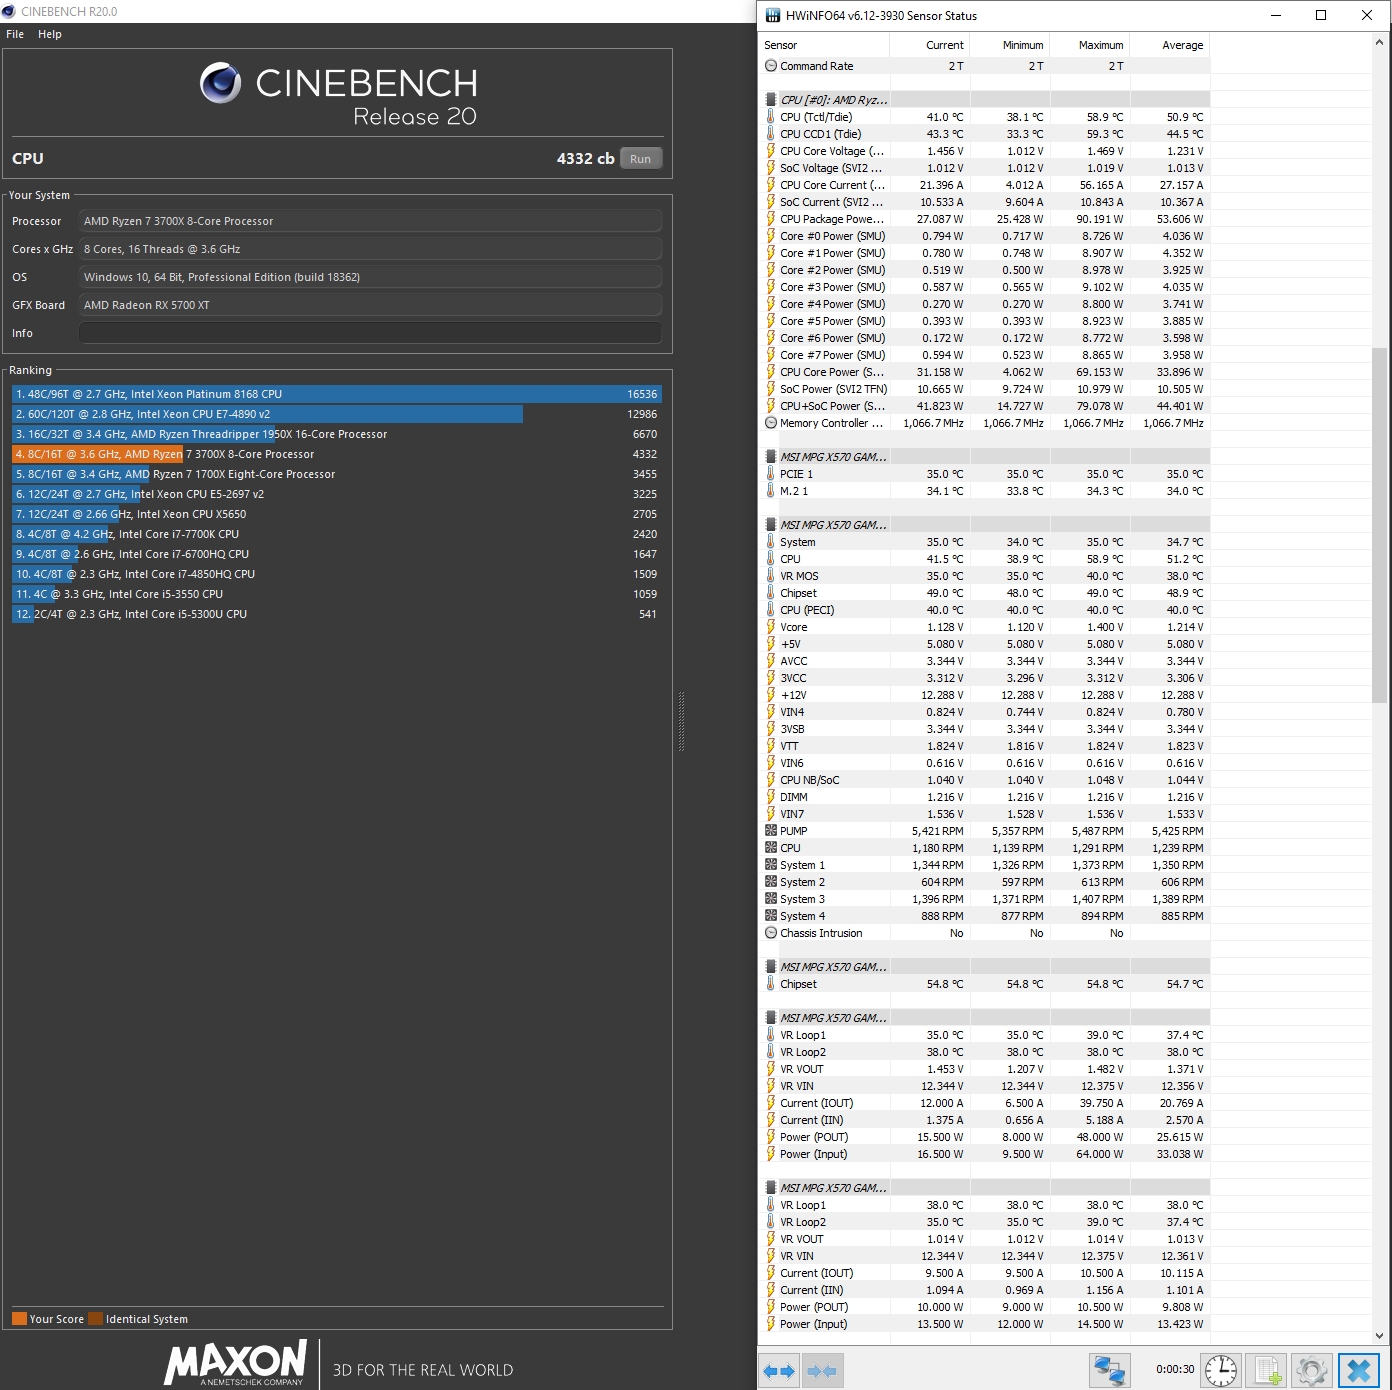Screen dimensions: 1392x1390
Task: Click the HWiNFO scrollbar up arrow
Action: tap(1380, 43)
